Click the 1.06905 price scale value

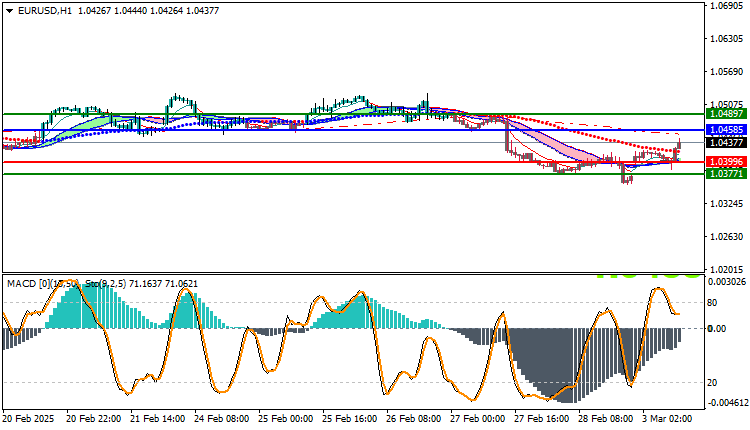point(727,6)
